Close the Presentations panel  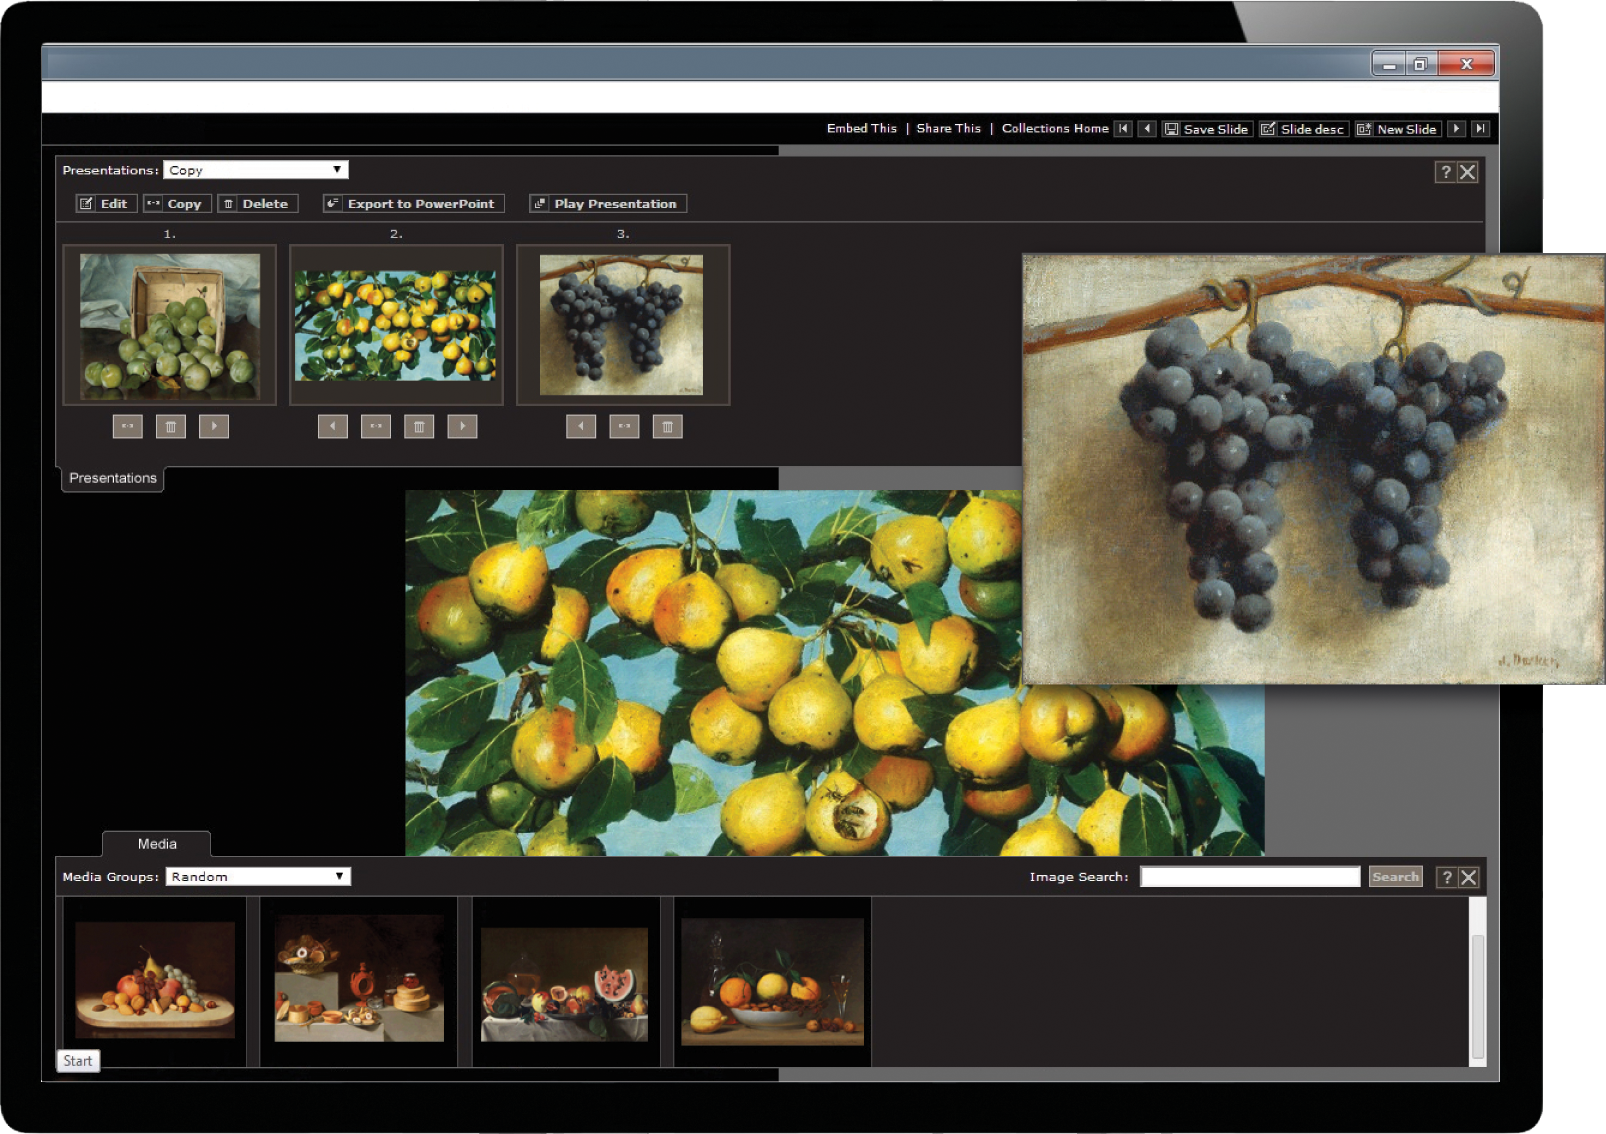pos(1468,172)
